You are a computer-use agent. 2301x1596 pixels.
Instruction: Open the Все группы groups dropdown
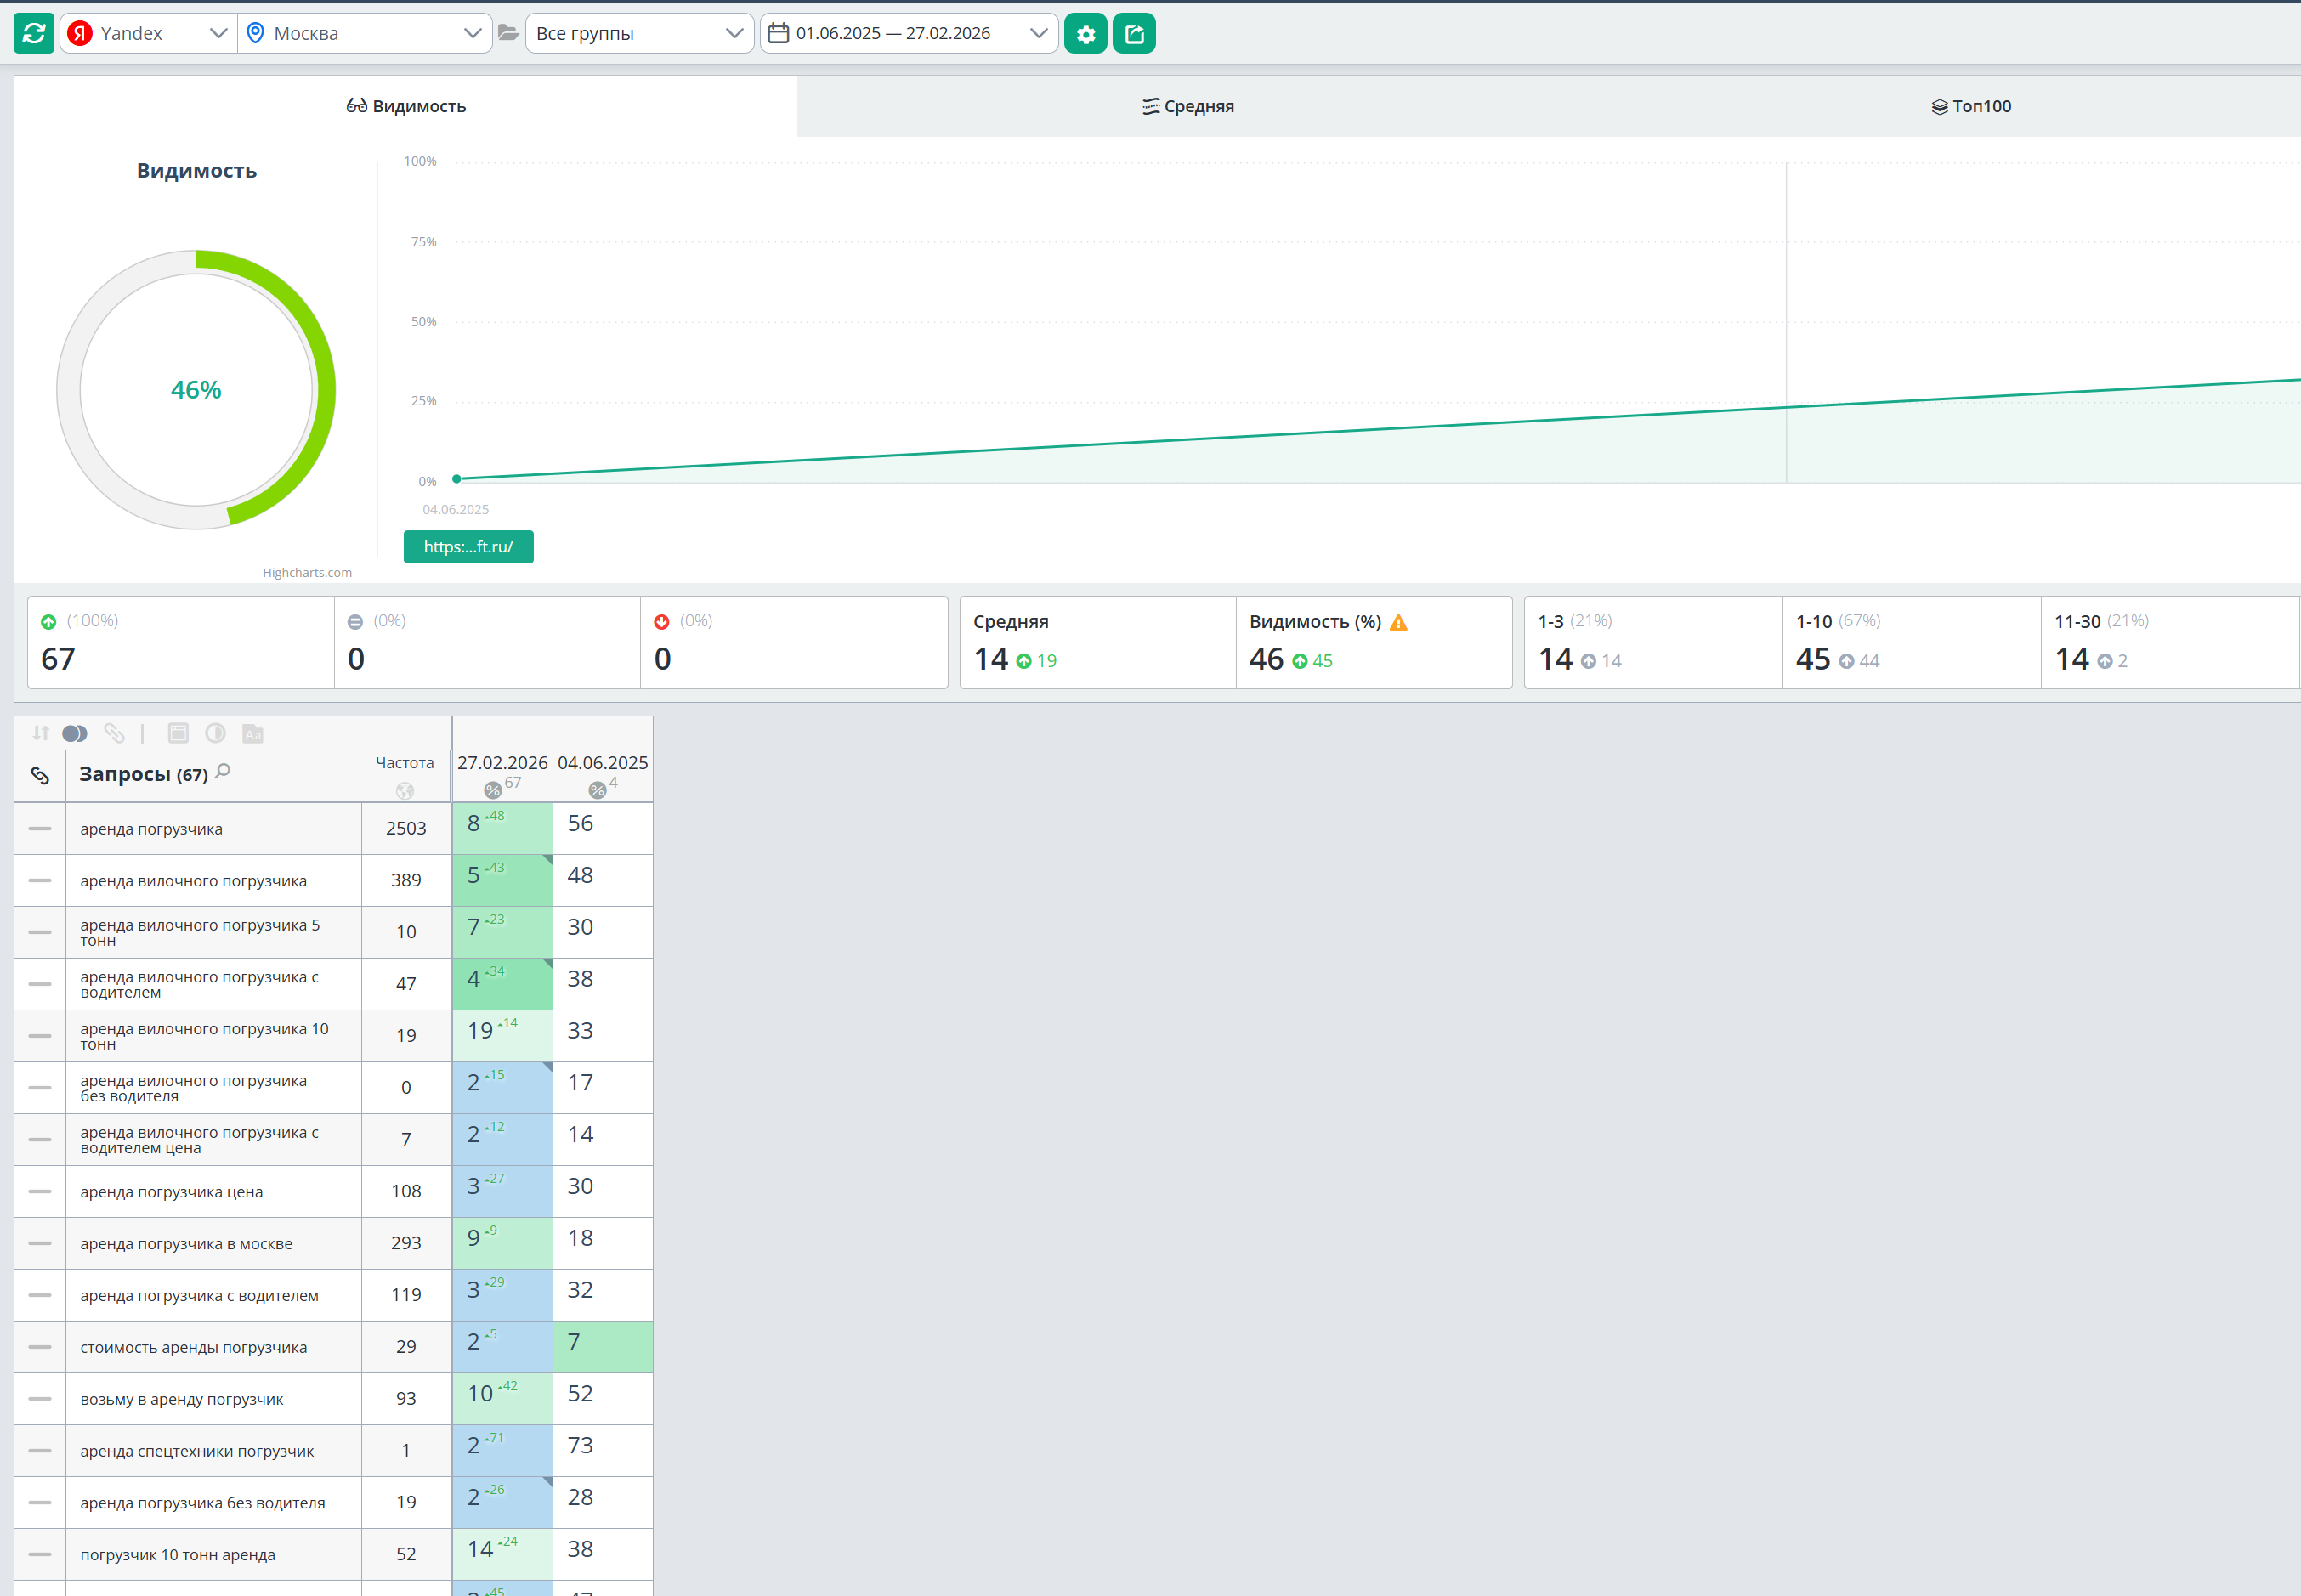click(x=638, y=33)
